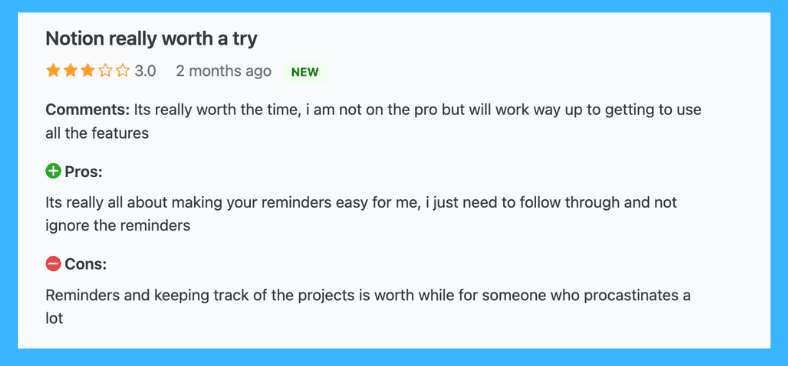Click the 2 months ago timestamp
Viewport: 788px width, 366px height.
(x=224, y=71)
